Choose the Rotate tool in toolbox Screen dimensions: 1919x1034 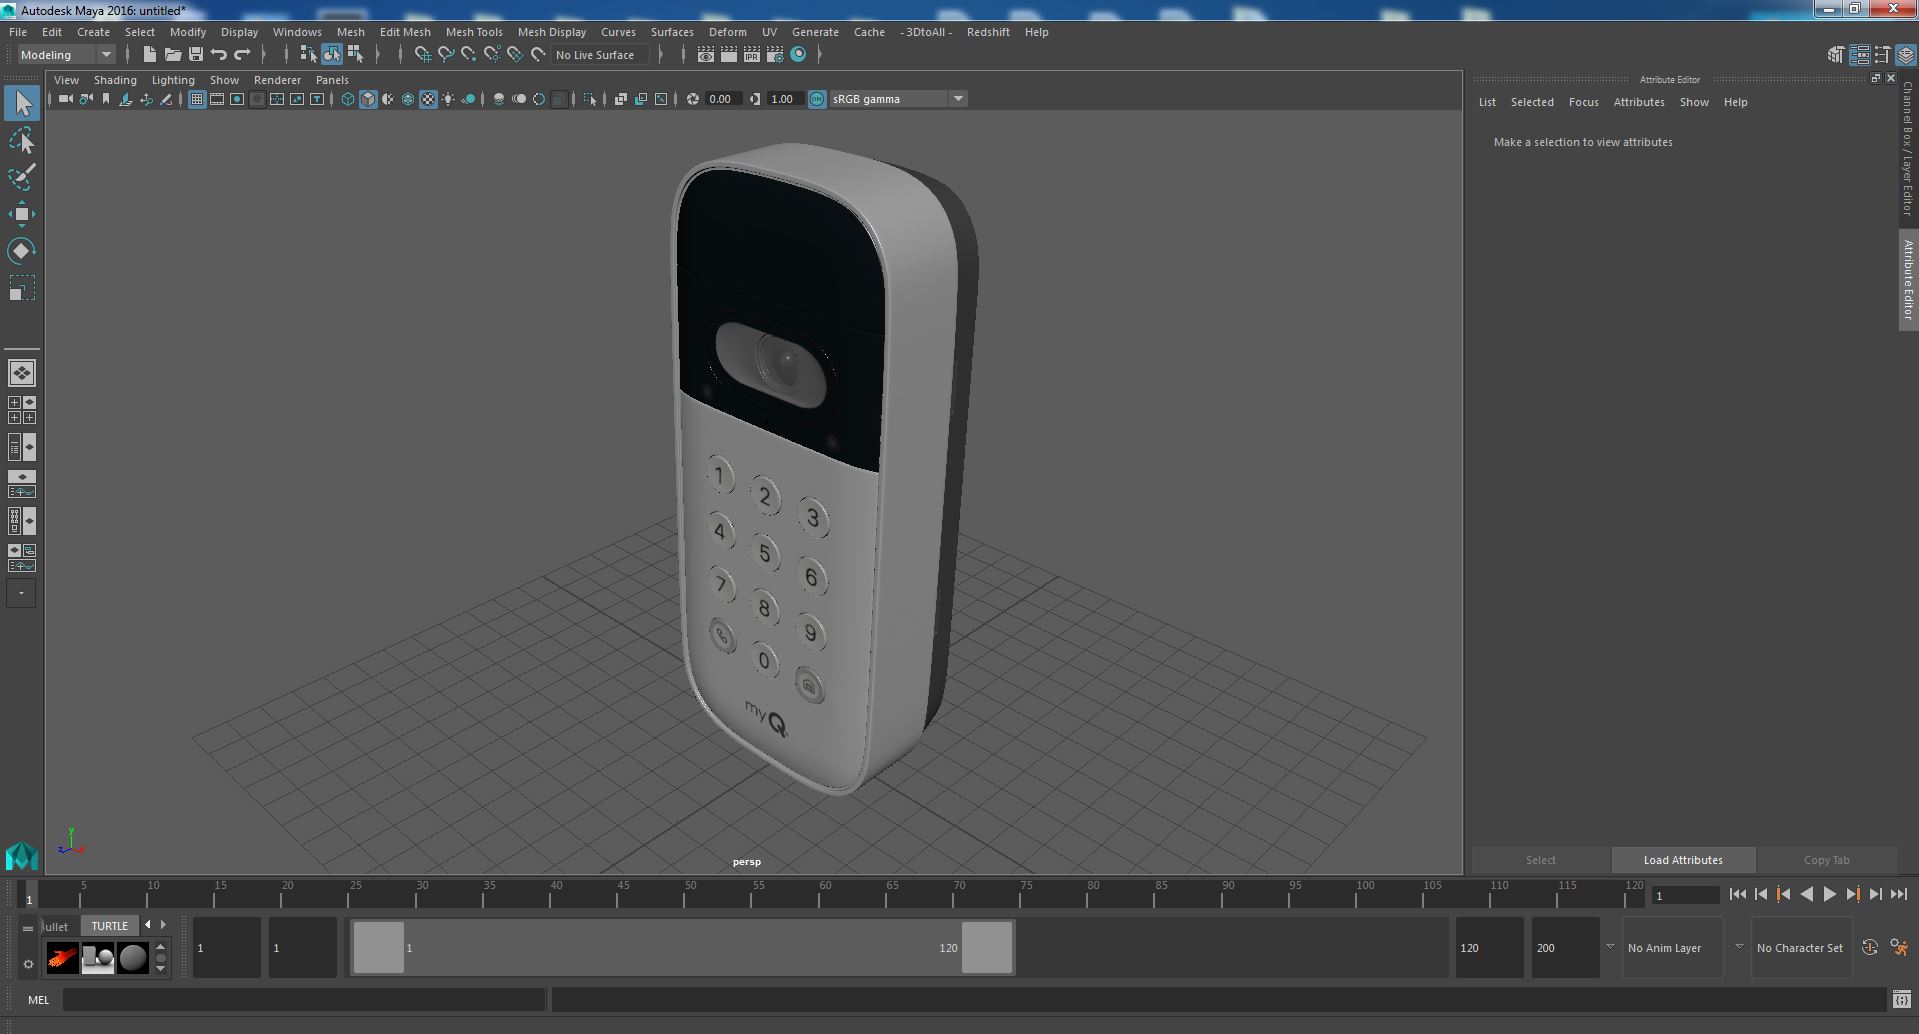tap(22, 251)
